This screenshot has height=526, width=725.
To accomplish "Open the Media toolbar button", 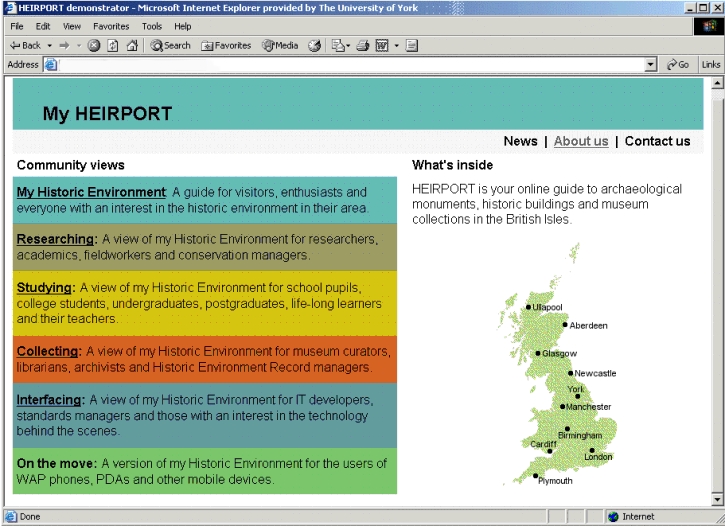I will coord(280,45).
